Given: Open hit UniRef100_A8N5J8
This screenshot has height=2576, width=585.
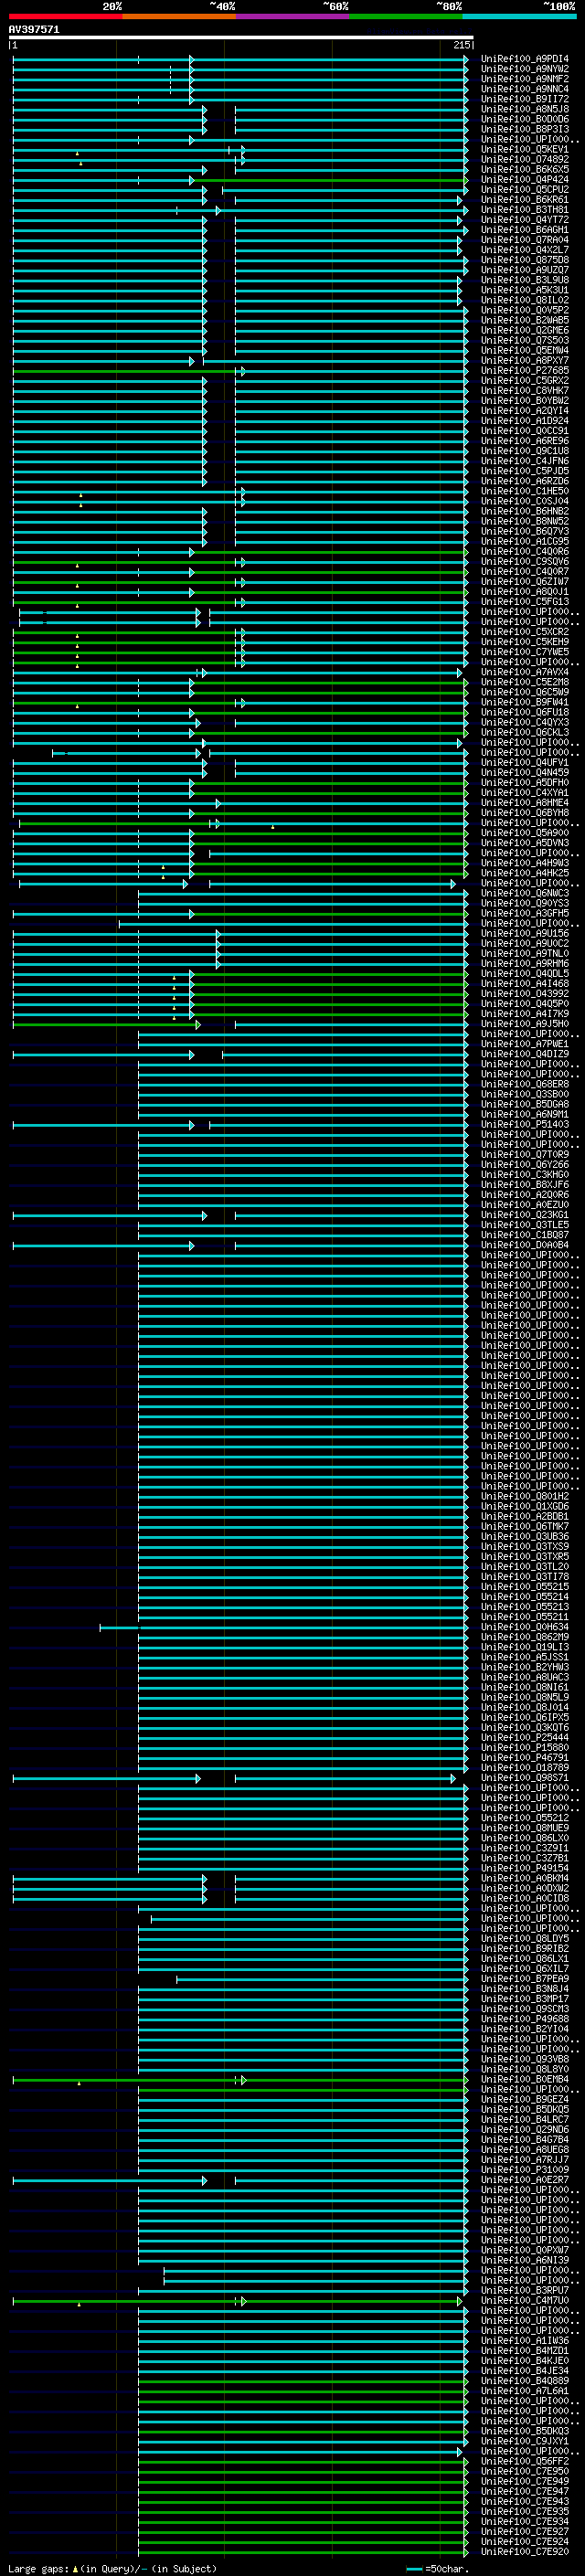Looking at the screenshot, I should (524, 109).
